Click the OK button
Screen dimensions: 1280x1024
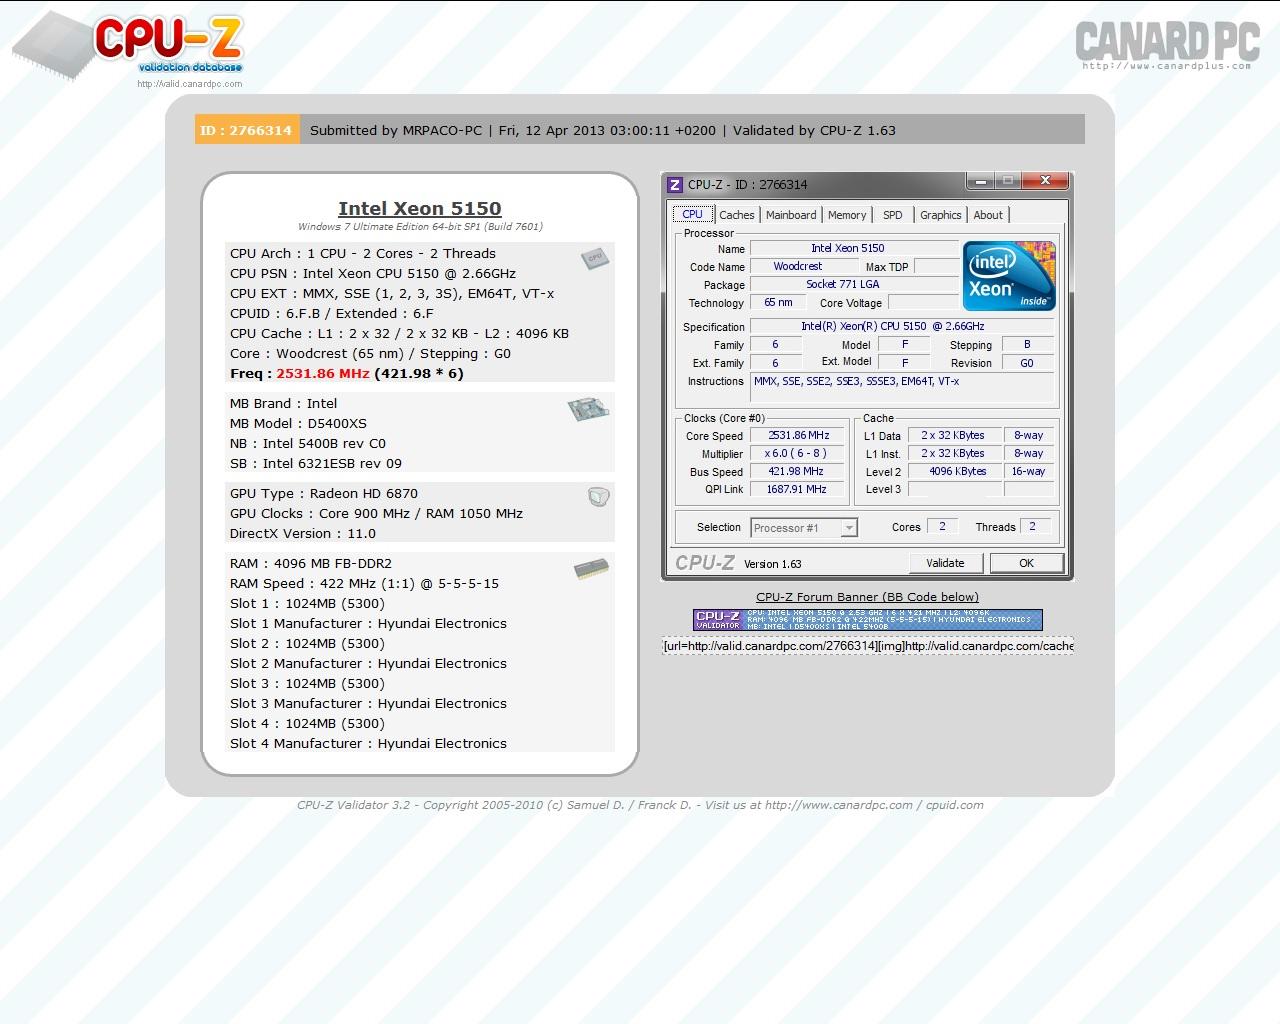click(x=1026, y=563)
